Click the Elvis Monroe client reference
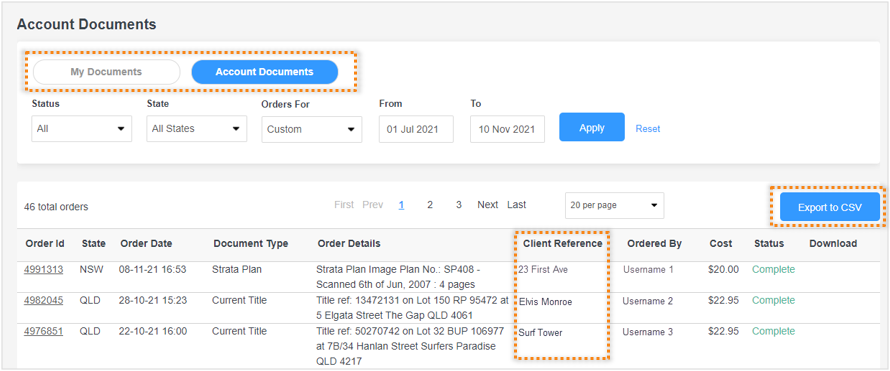The image size is (890, 371). click(x=545, y=302)
